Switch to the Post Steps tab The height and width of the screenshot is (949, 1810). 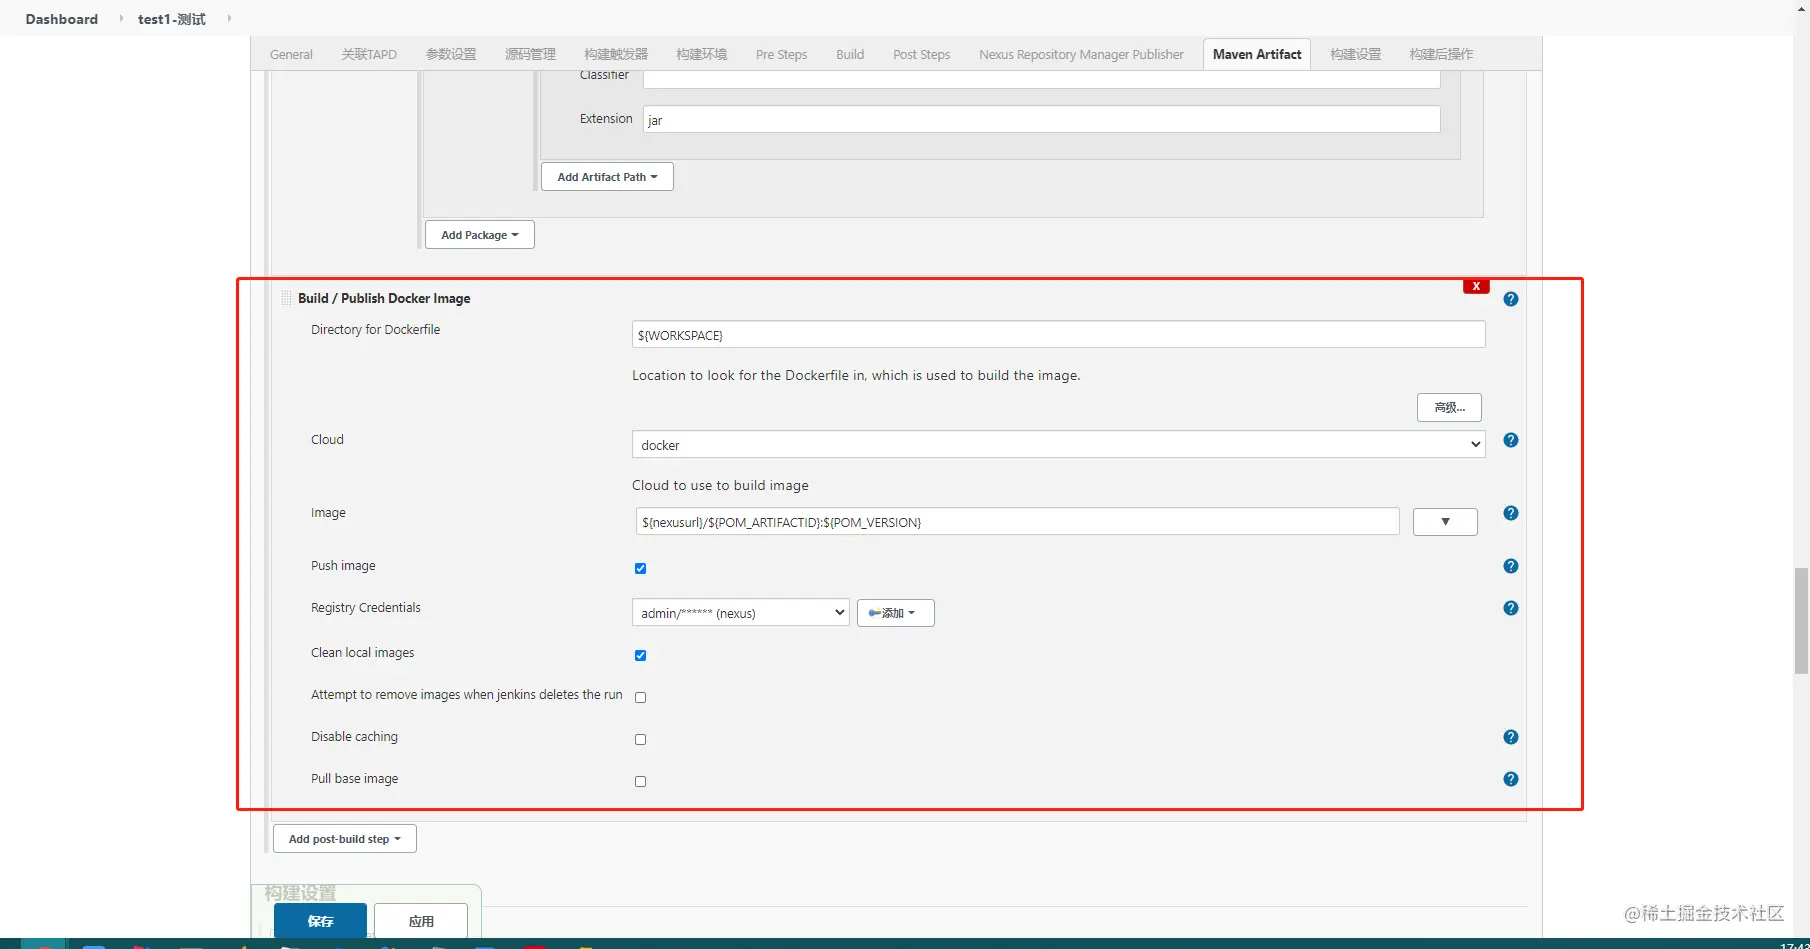pos(921,54)
